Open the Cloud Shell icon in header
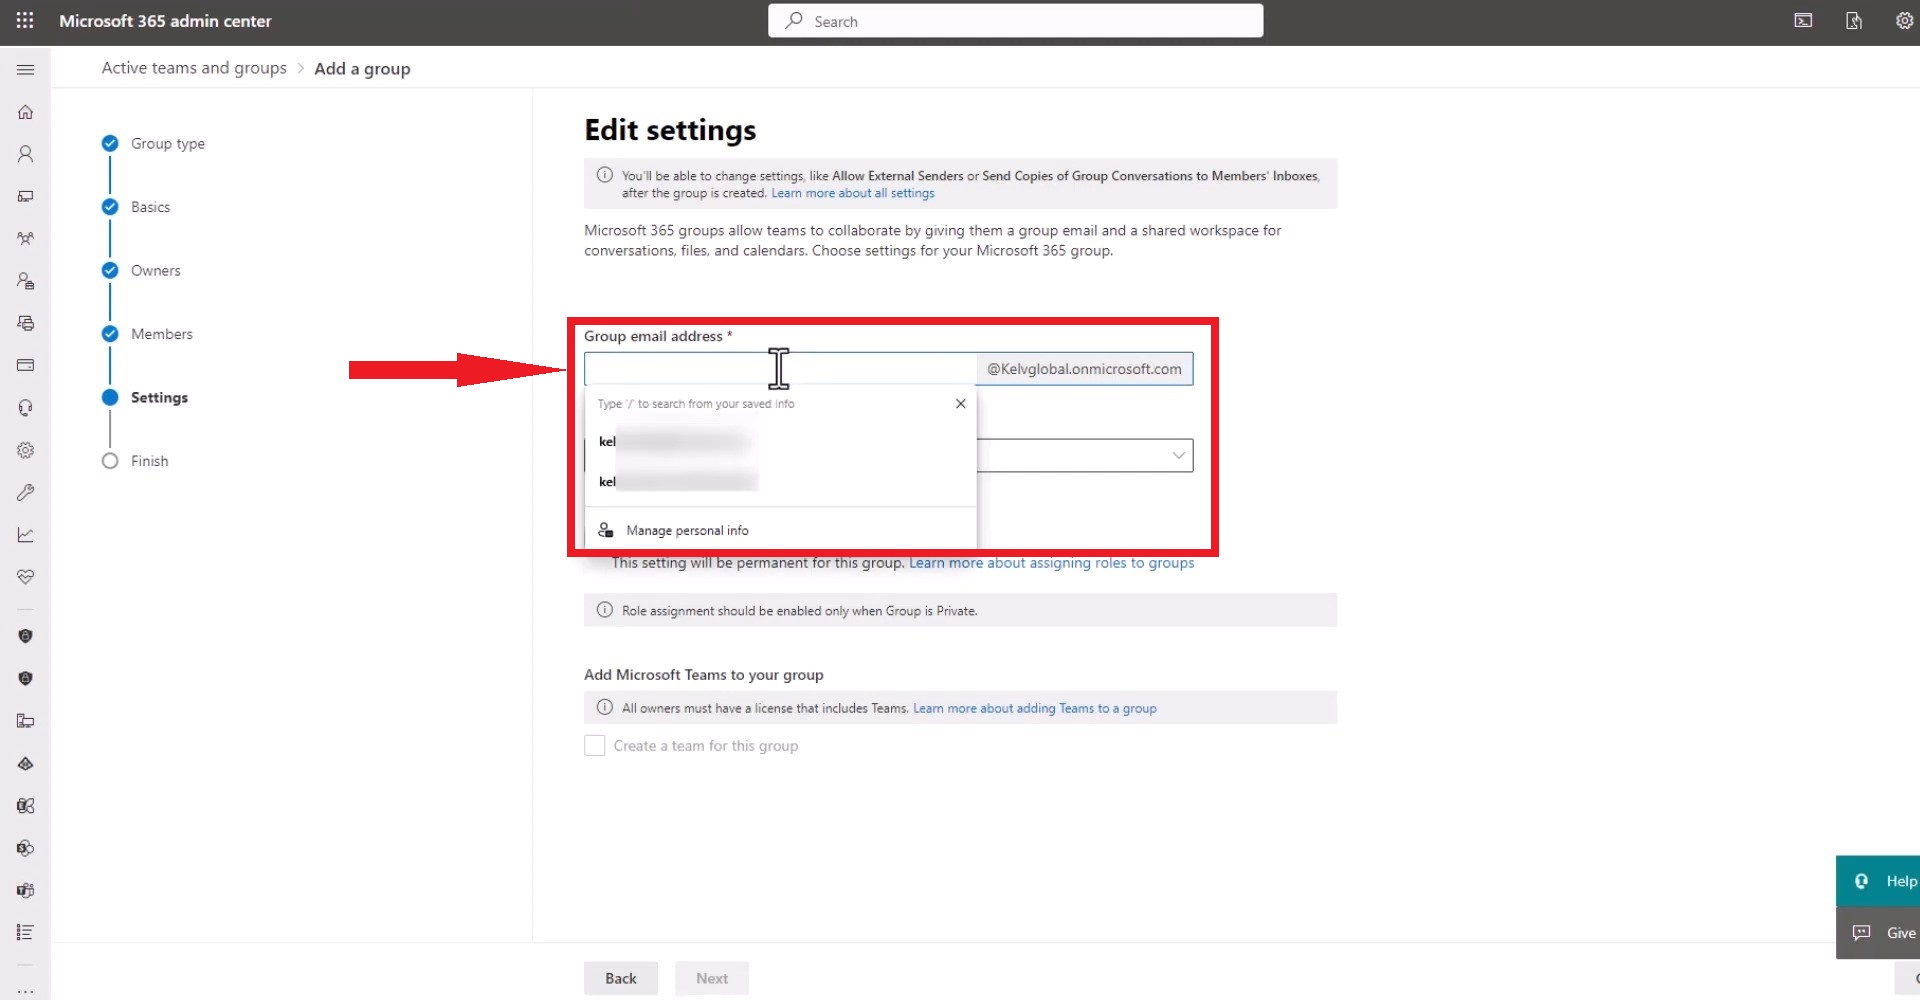1920x1000 pixels. tap(1803, 21)
